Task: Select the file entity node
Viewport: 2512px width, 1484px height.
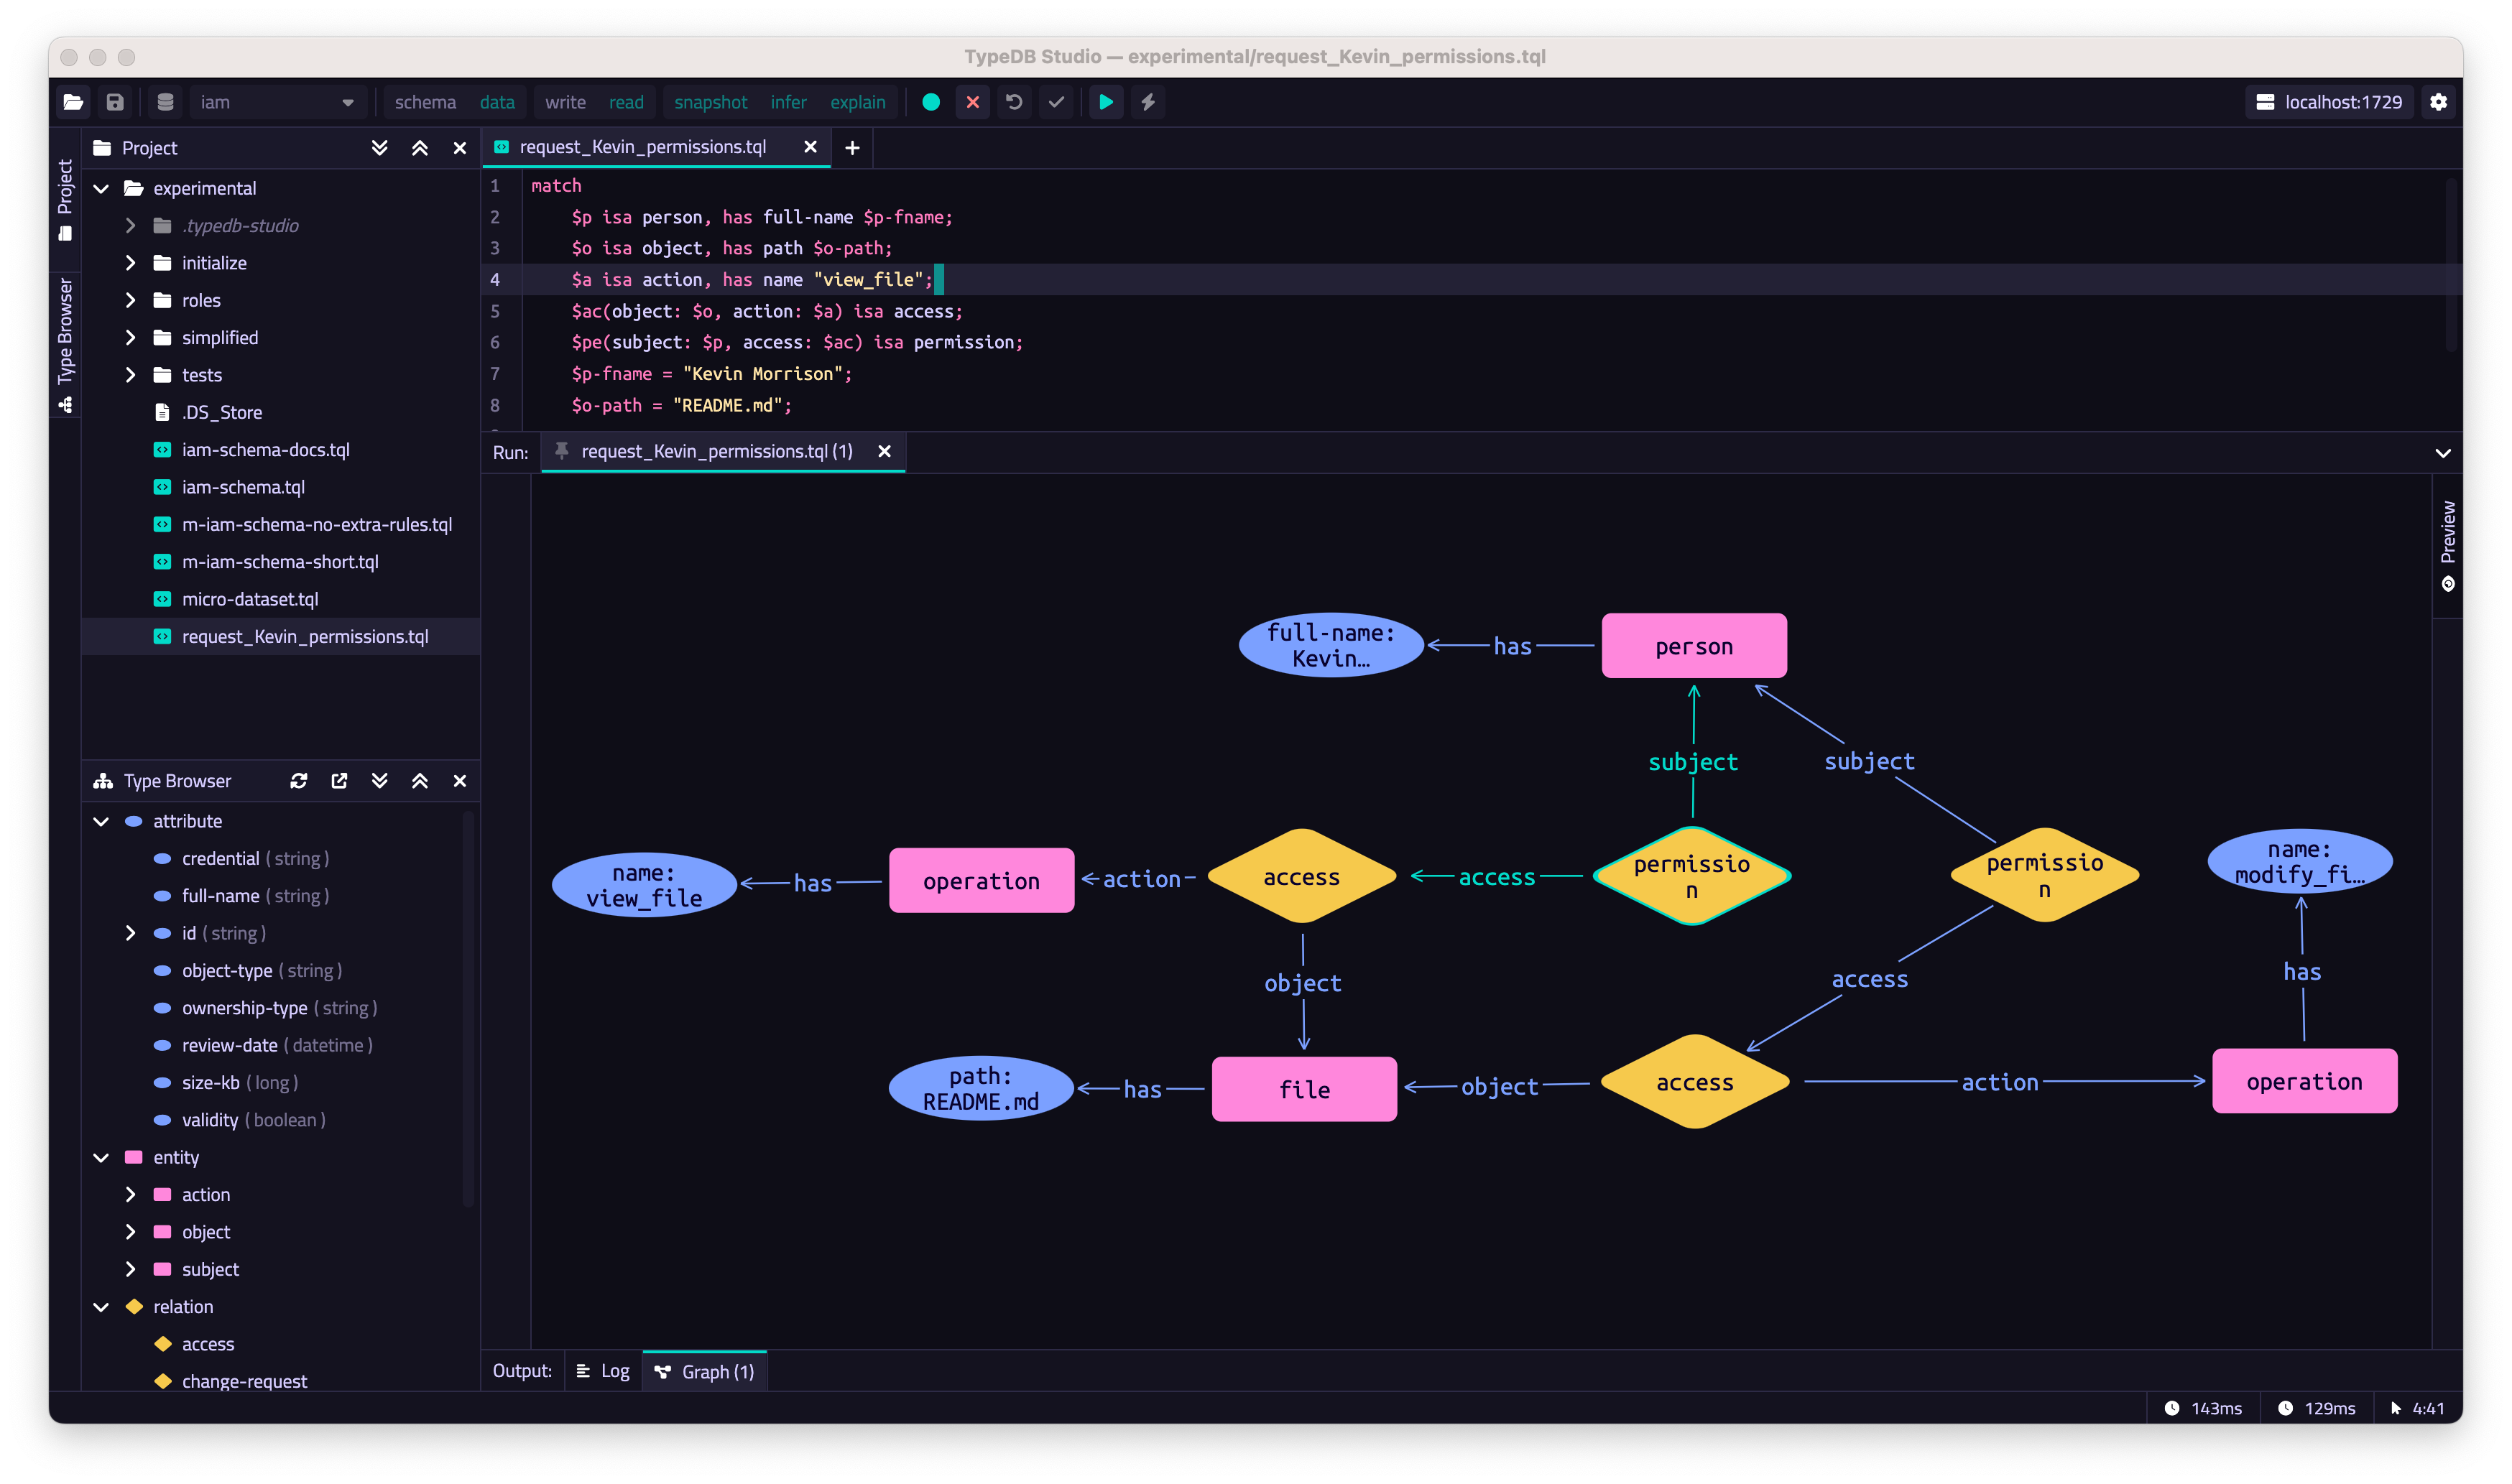Action: click(1304, 1089)
